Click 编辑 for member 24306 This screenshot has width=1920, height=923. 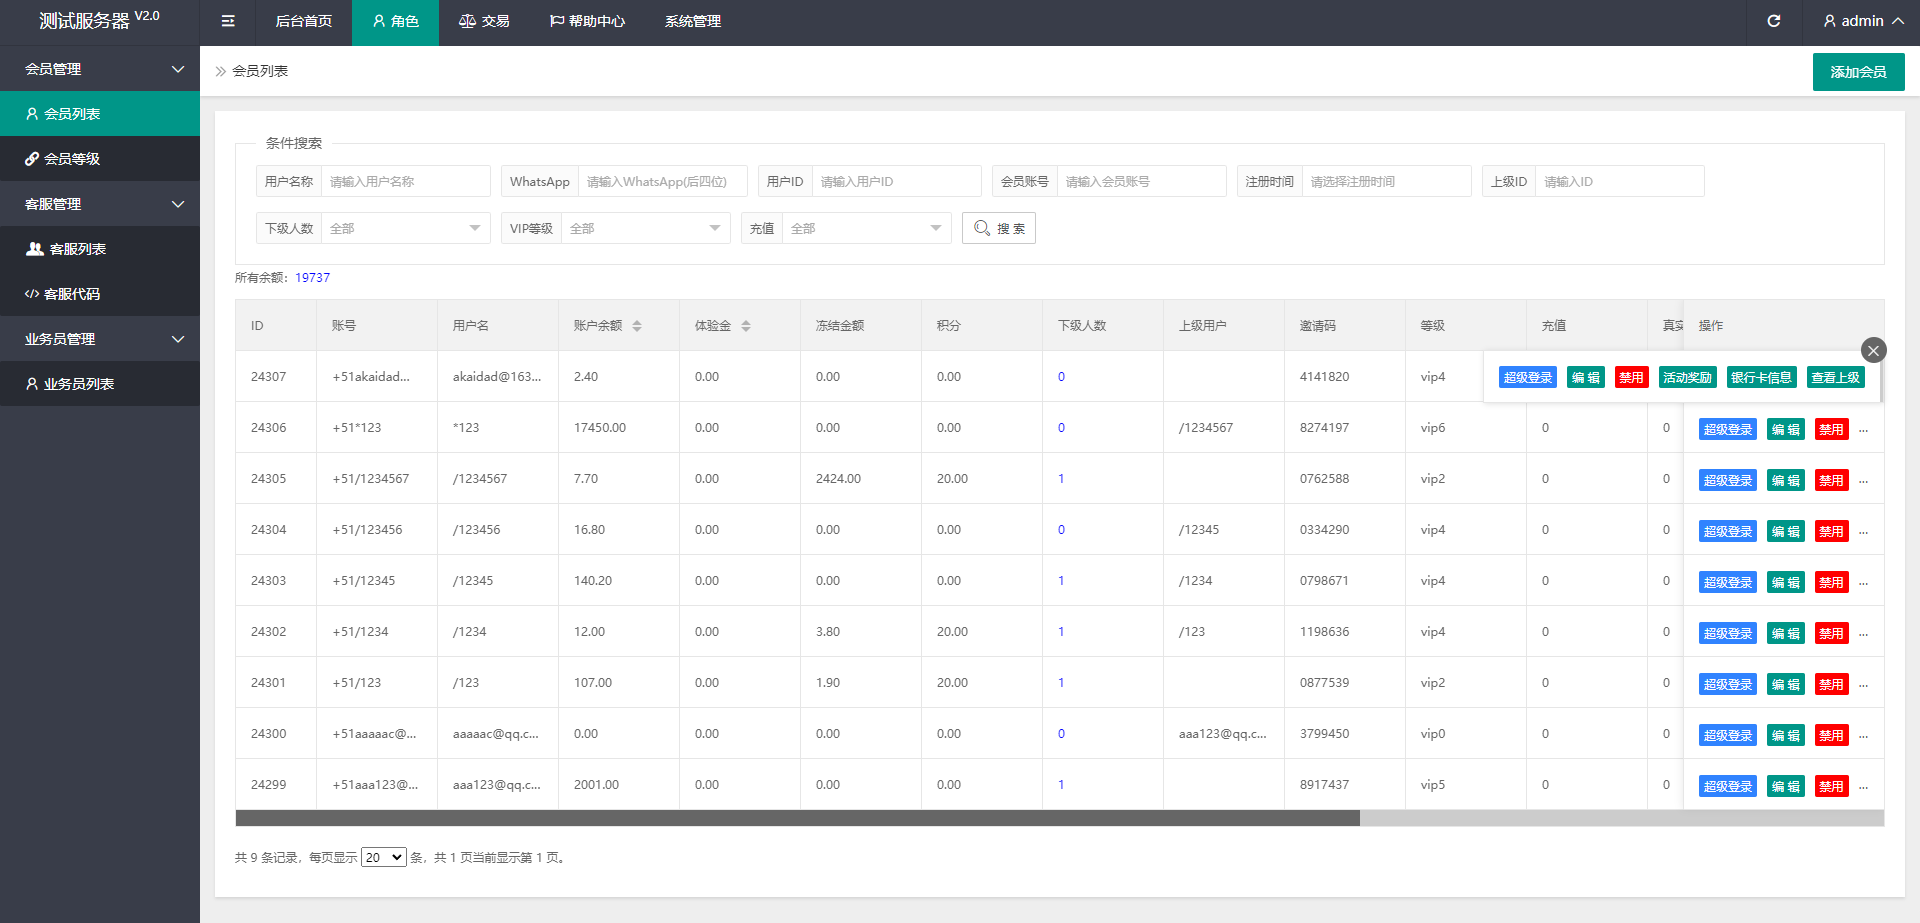point(1786,430)
